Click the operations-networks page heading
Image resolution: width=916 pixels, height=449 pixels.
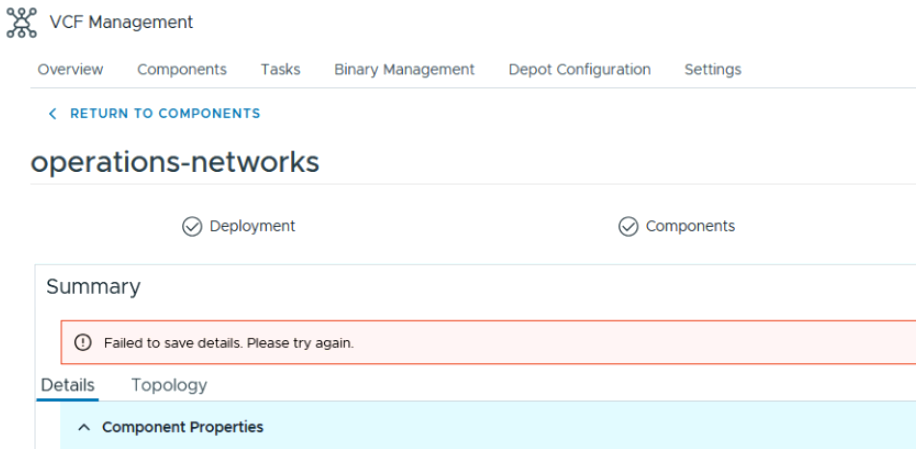(x=175, y=162)
